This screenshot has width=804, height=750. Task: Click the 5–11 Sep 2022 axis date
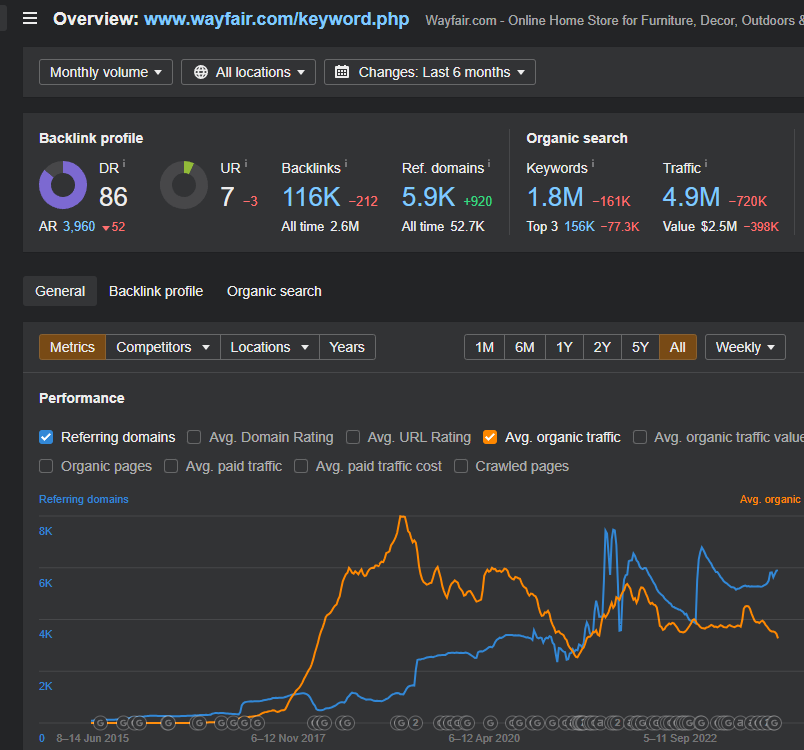pyautogui.click(x=680, y=738)
